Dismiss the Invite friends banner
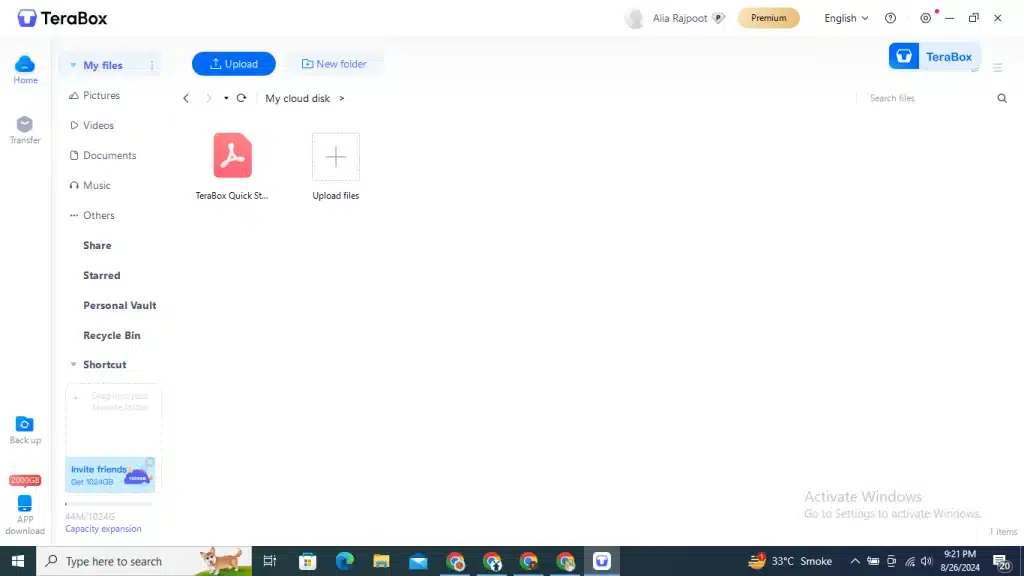 point(150,461)
